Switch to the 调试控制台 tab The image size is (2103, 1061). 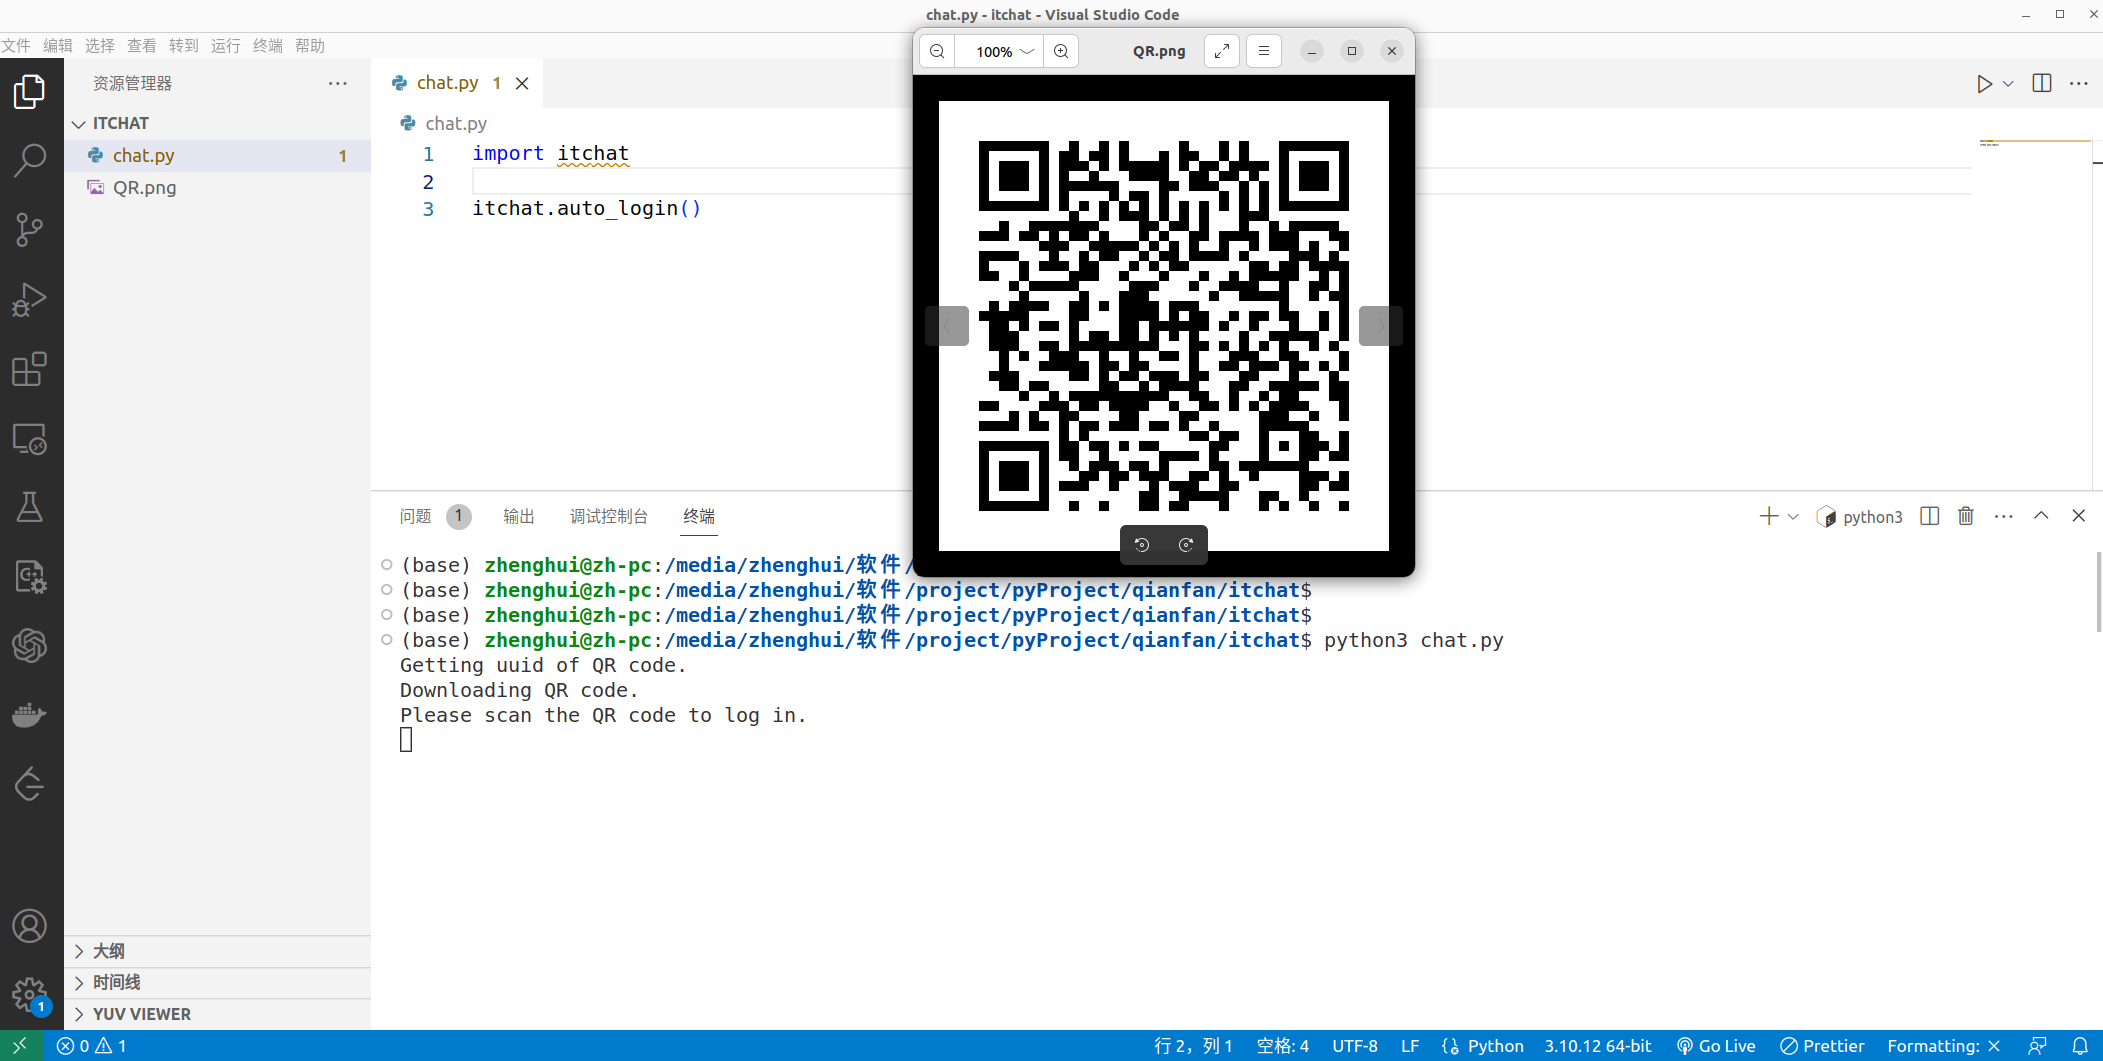pos(609,516)
